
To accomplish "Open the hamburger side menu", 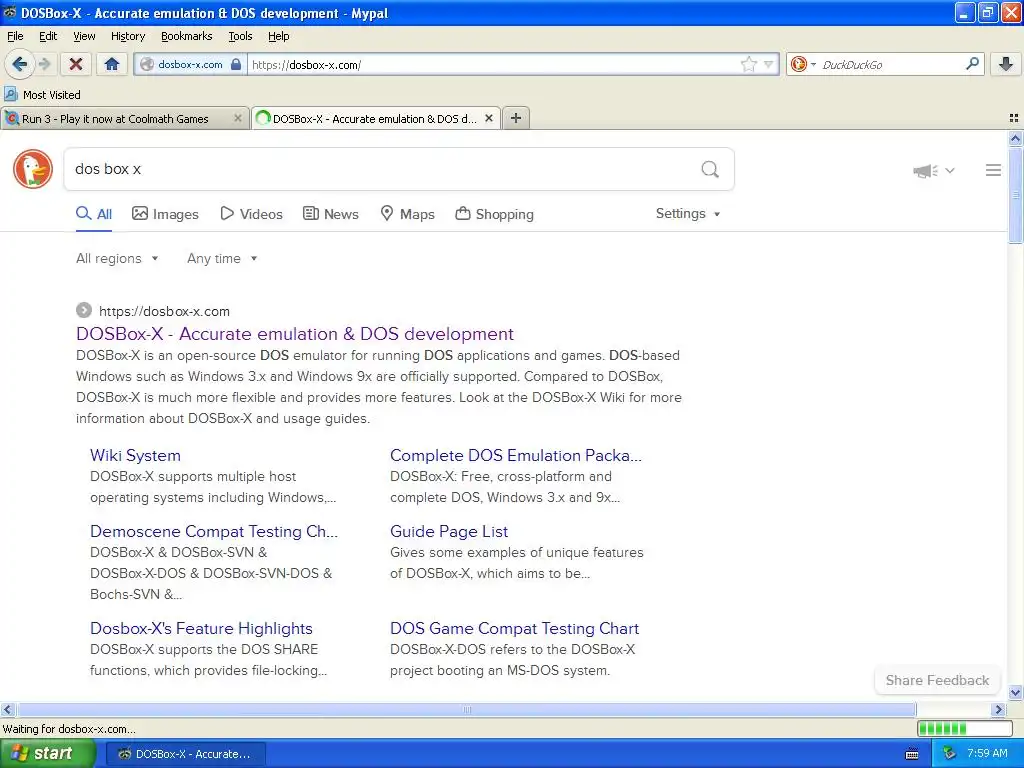I will click(993, 170).
